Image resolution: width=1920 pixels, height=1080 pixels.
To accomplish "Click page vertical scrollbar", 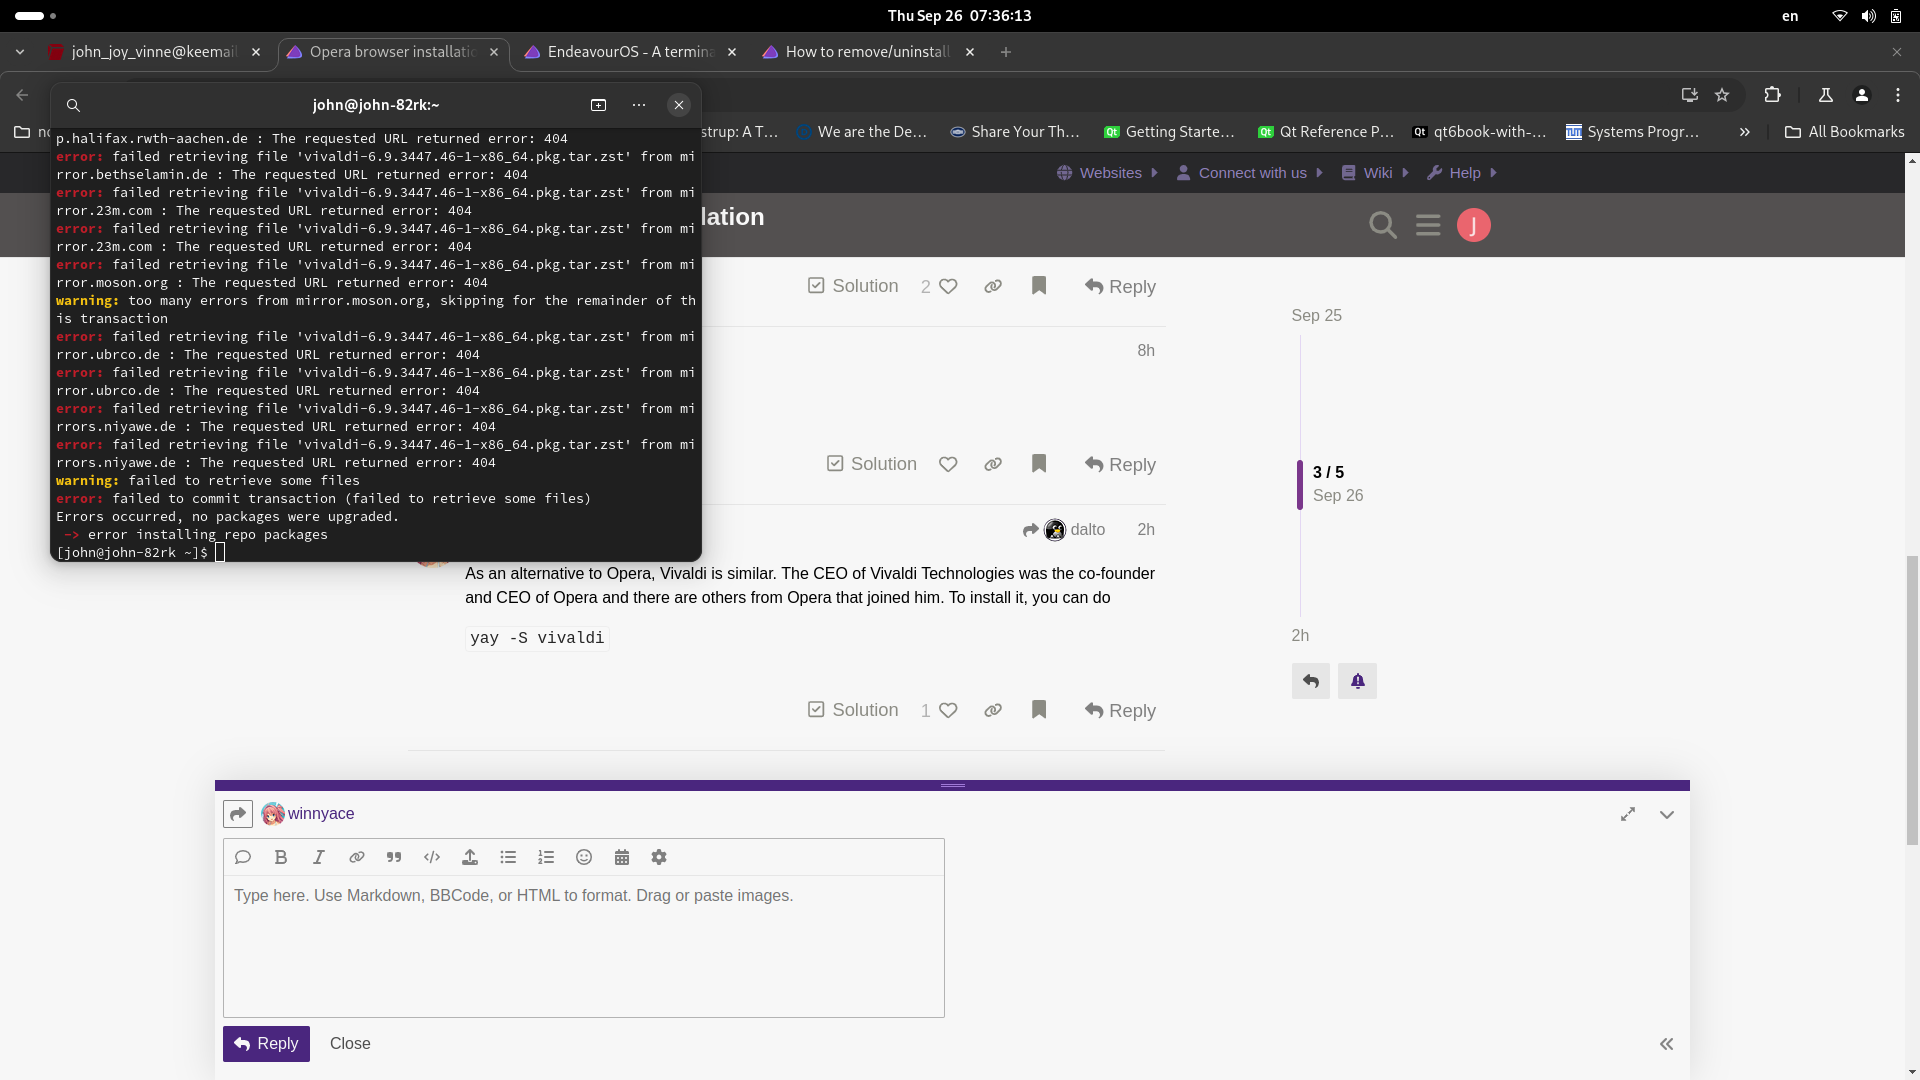I will pos(1912,700).
